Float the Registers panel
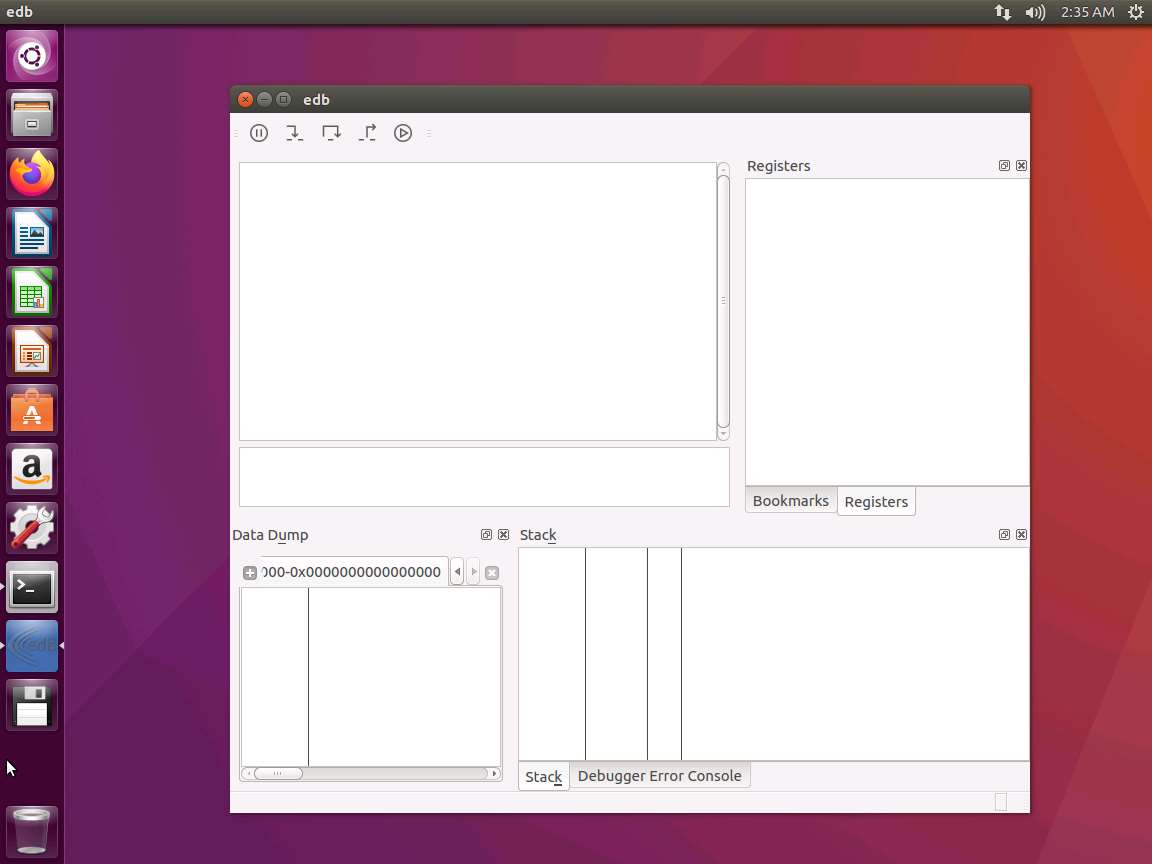1152x864 pixels. tap(1004, 166)
